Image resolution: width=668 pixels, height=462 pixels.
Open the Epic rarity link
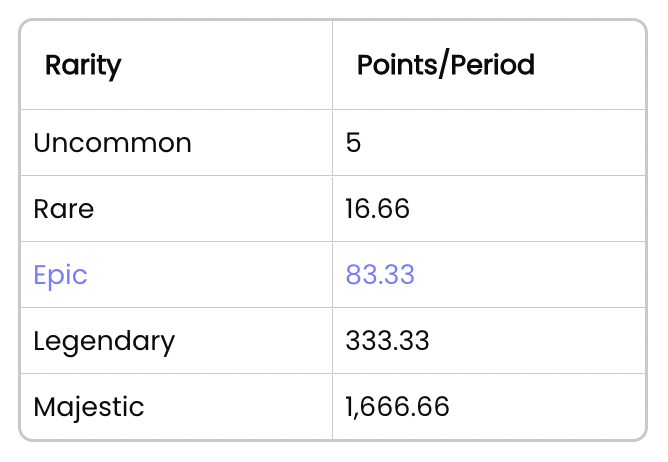click(60, 276)
